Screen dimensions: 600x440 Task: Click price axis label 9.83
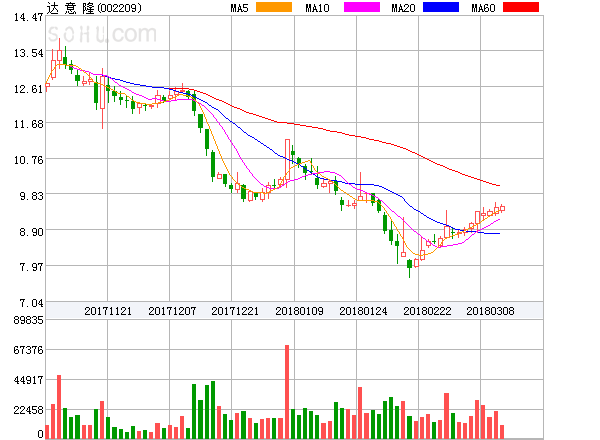31,196
